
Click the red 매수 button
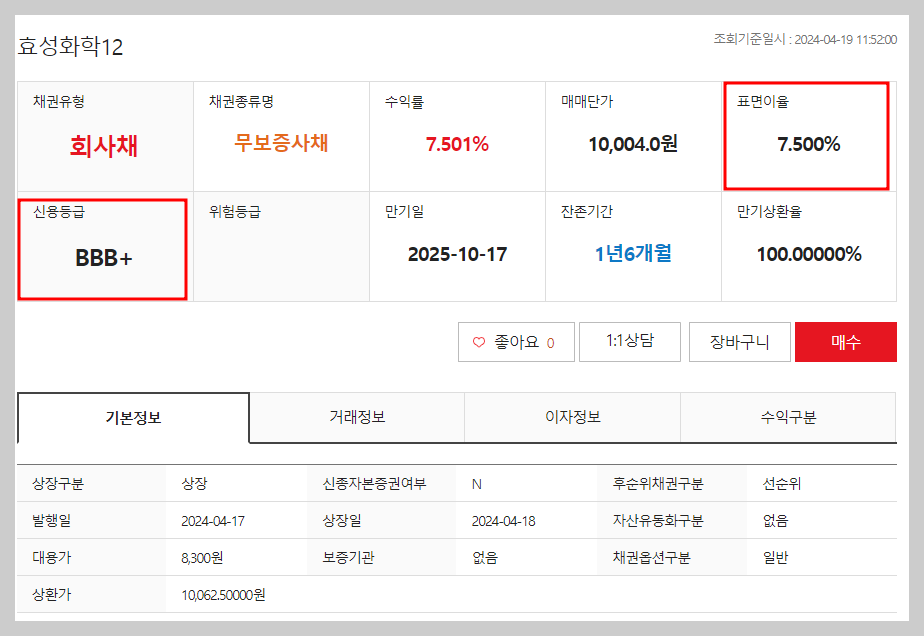coord(846,341)
